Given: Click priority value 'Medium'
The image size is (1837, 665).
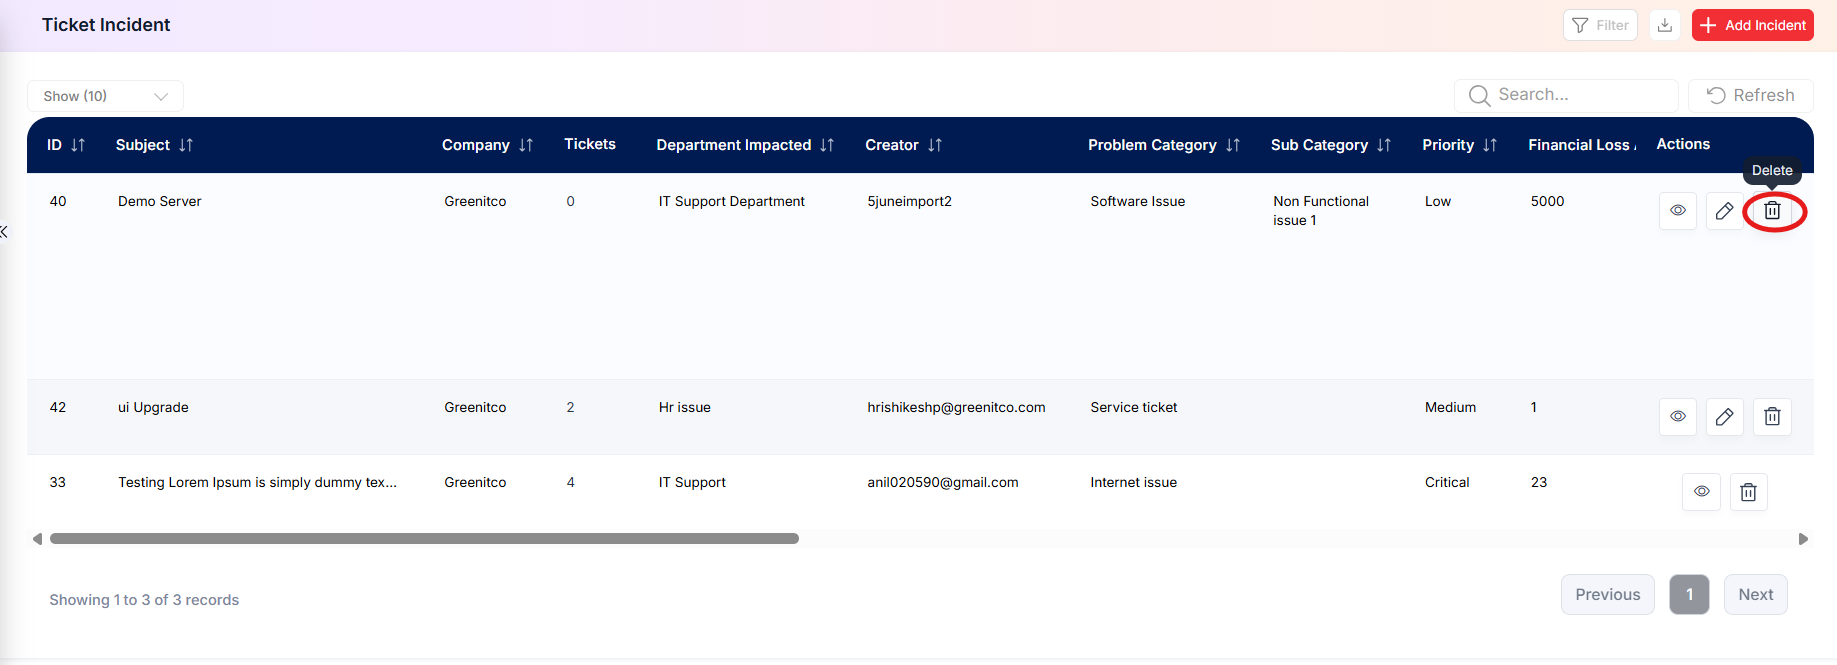Looking at the screenshot, I should click(1450, 407).
